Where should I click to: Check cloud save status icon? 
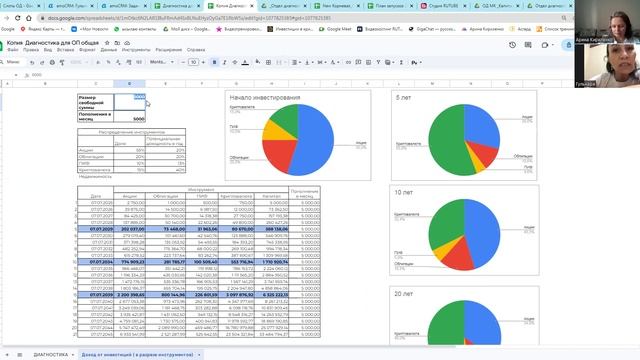coord(127,42)
